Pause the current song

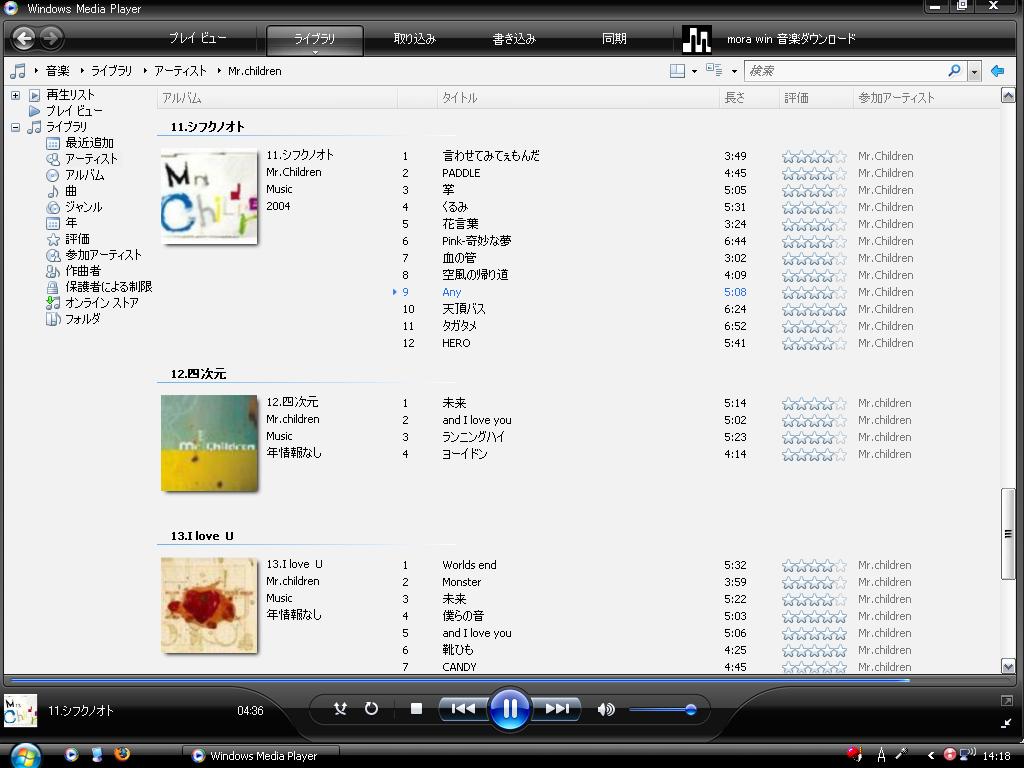click(509, 709)
